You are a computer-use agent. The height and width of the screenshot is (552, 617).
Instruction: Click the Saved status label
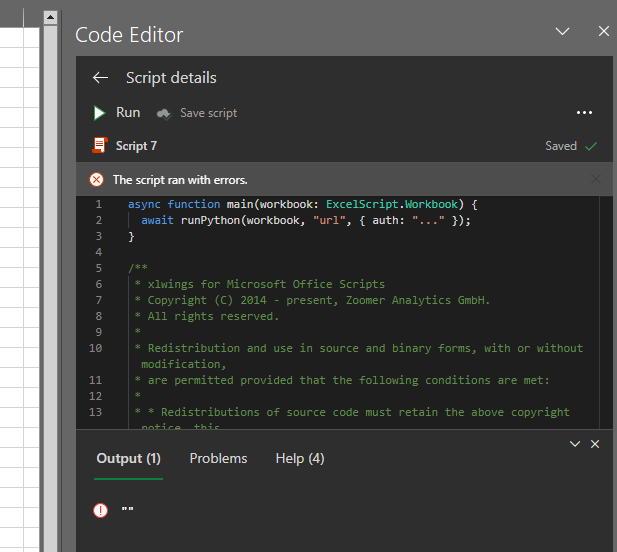pyautogui.click(x=561, y=146)
